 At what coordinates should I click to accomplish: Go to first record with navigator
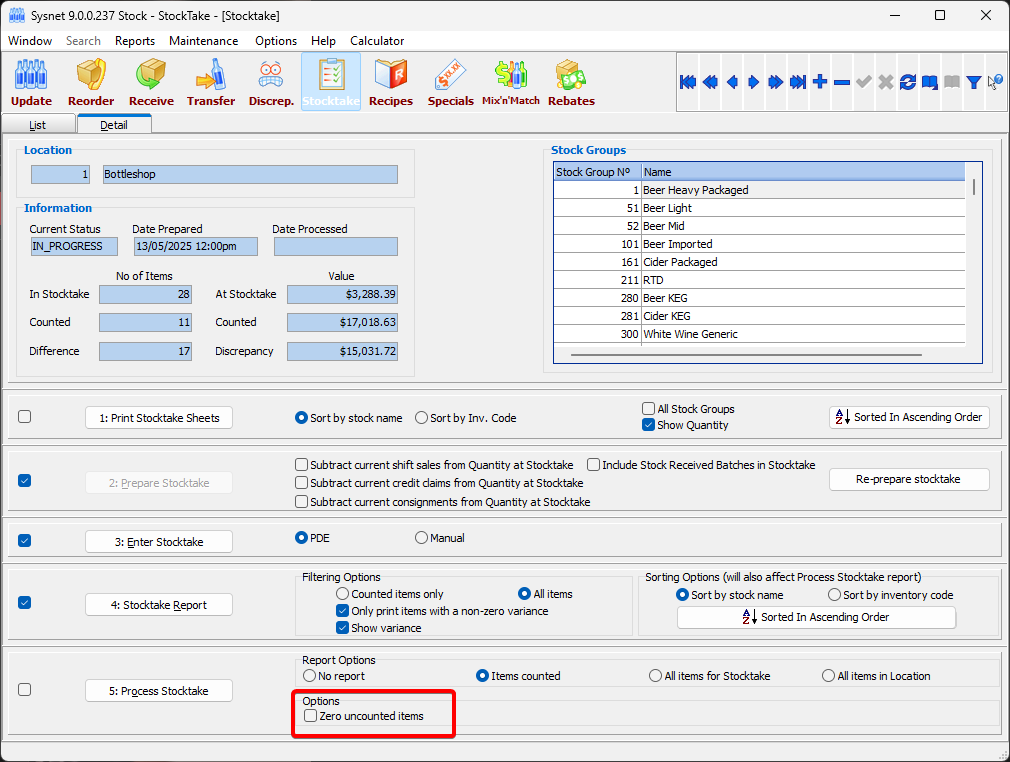point(688,82)
